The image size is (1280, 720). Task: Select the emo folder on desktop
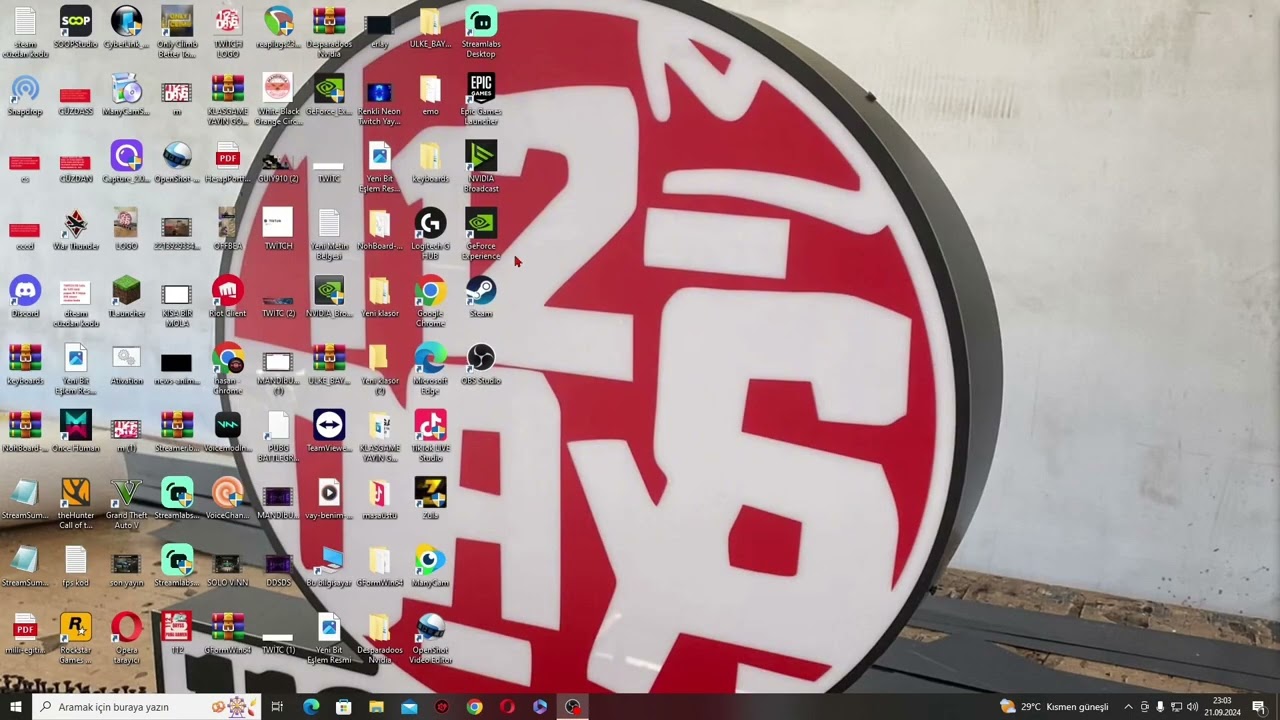click(430, 94)
